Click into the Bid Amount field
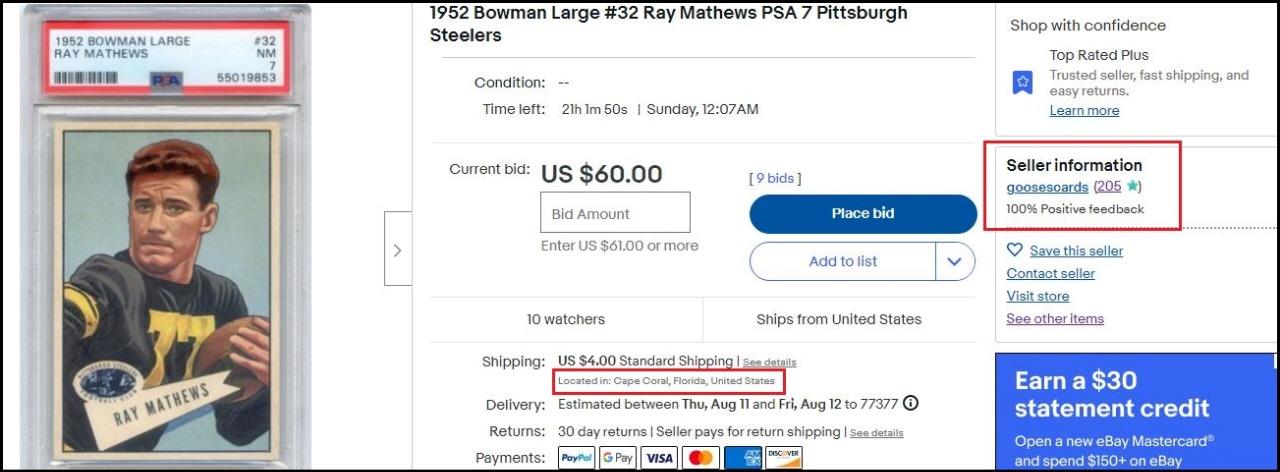This screenshot has width=1280, height=472. [x=615, y=213]
